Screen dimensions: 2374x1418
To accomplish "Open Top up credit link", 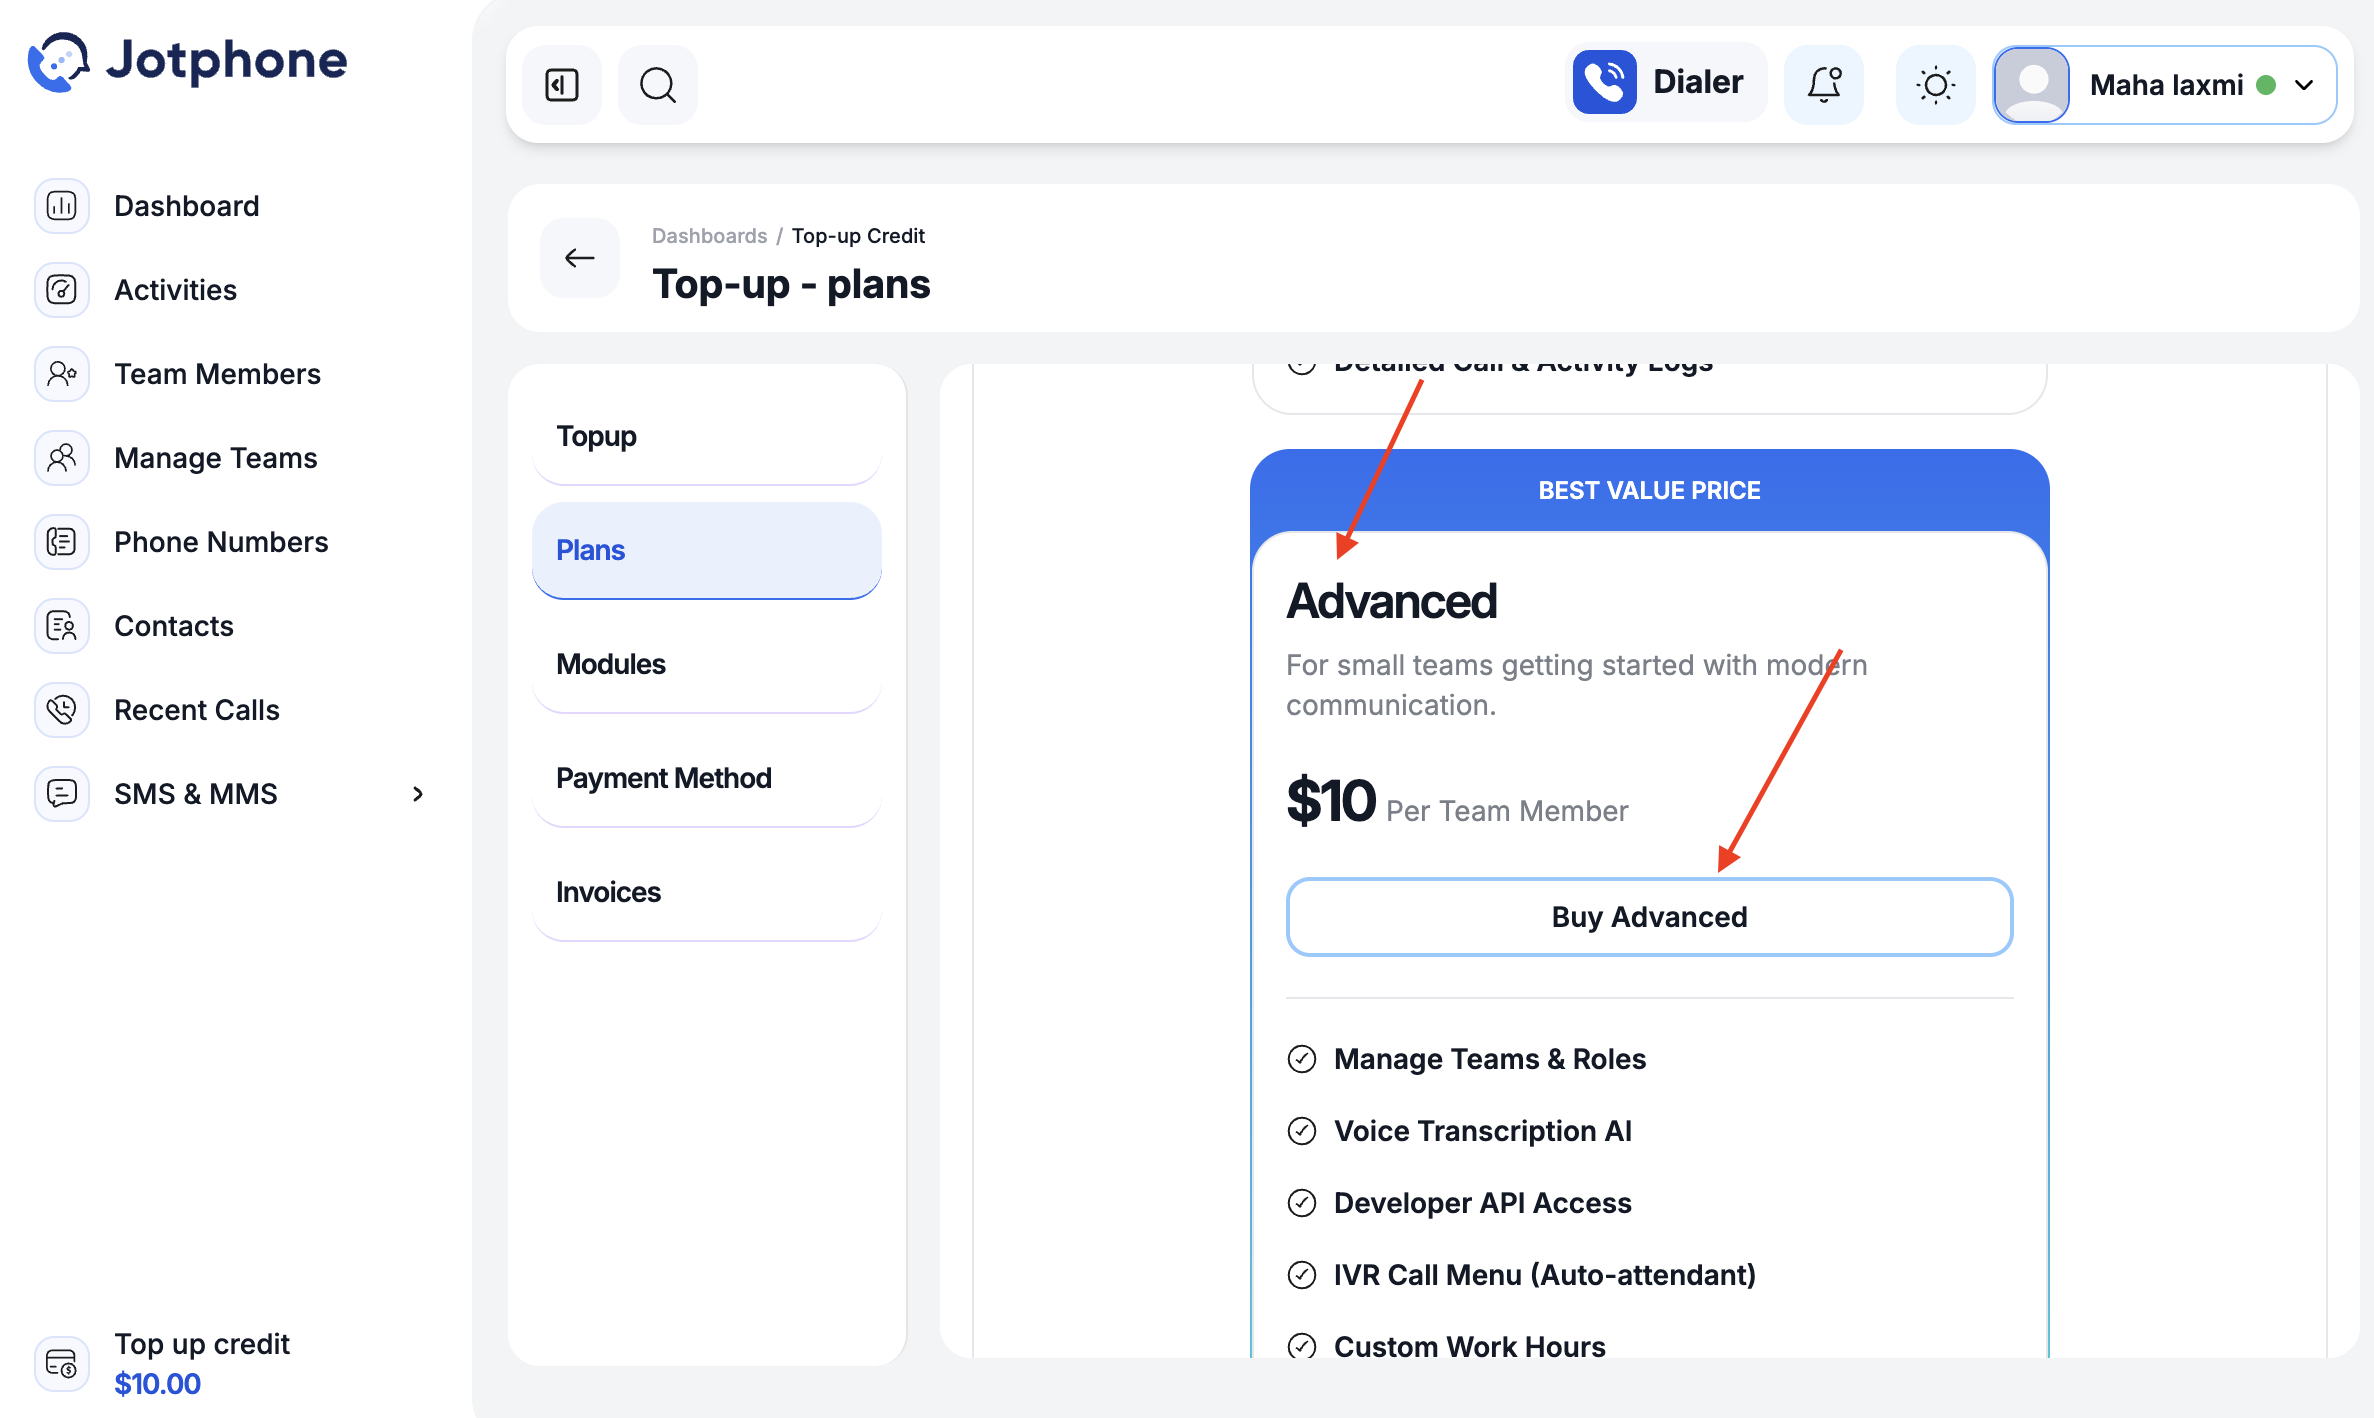I will point(202,1344).
